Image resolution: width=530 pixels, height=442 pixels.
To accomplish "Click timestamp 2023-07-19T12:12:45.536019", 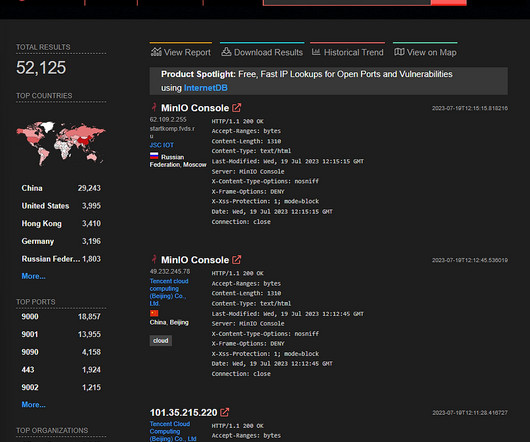I will click(470, 260).
